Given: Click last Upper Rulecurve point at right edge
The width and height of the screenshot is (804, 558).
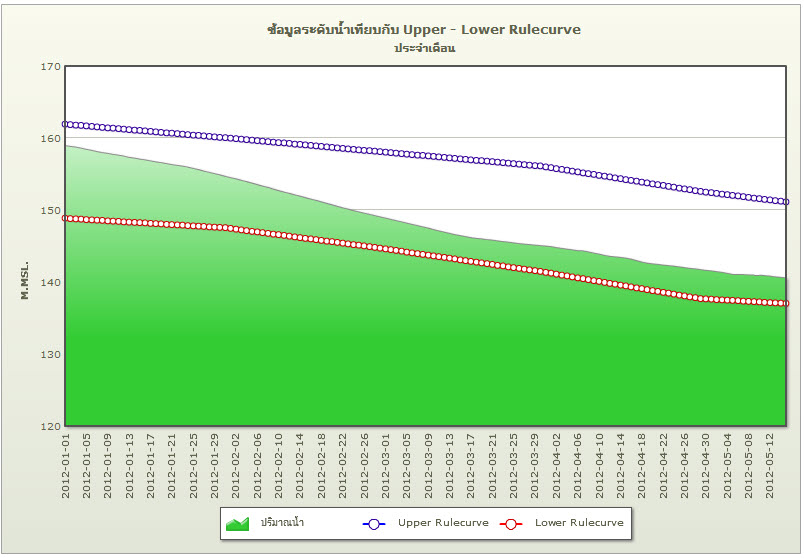Looking at the screenshot, I should (786, 202).
